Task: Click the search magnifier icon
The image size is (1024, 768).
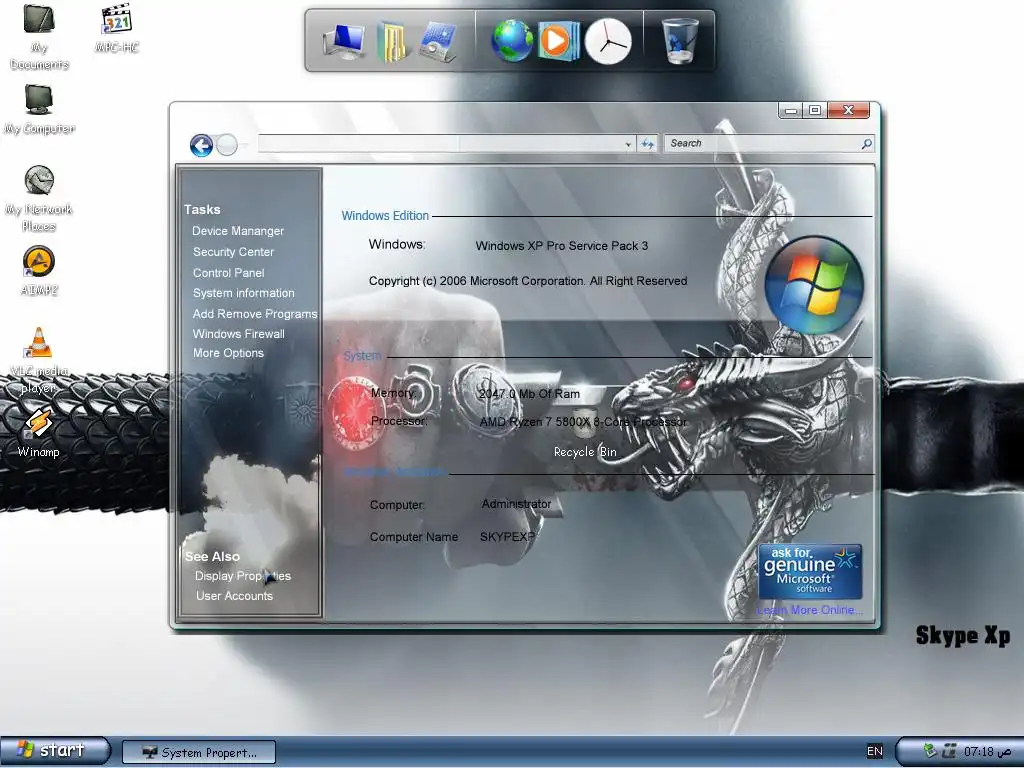Action: point(866,144)
